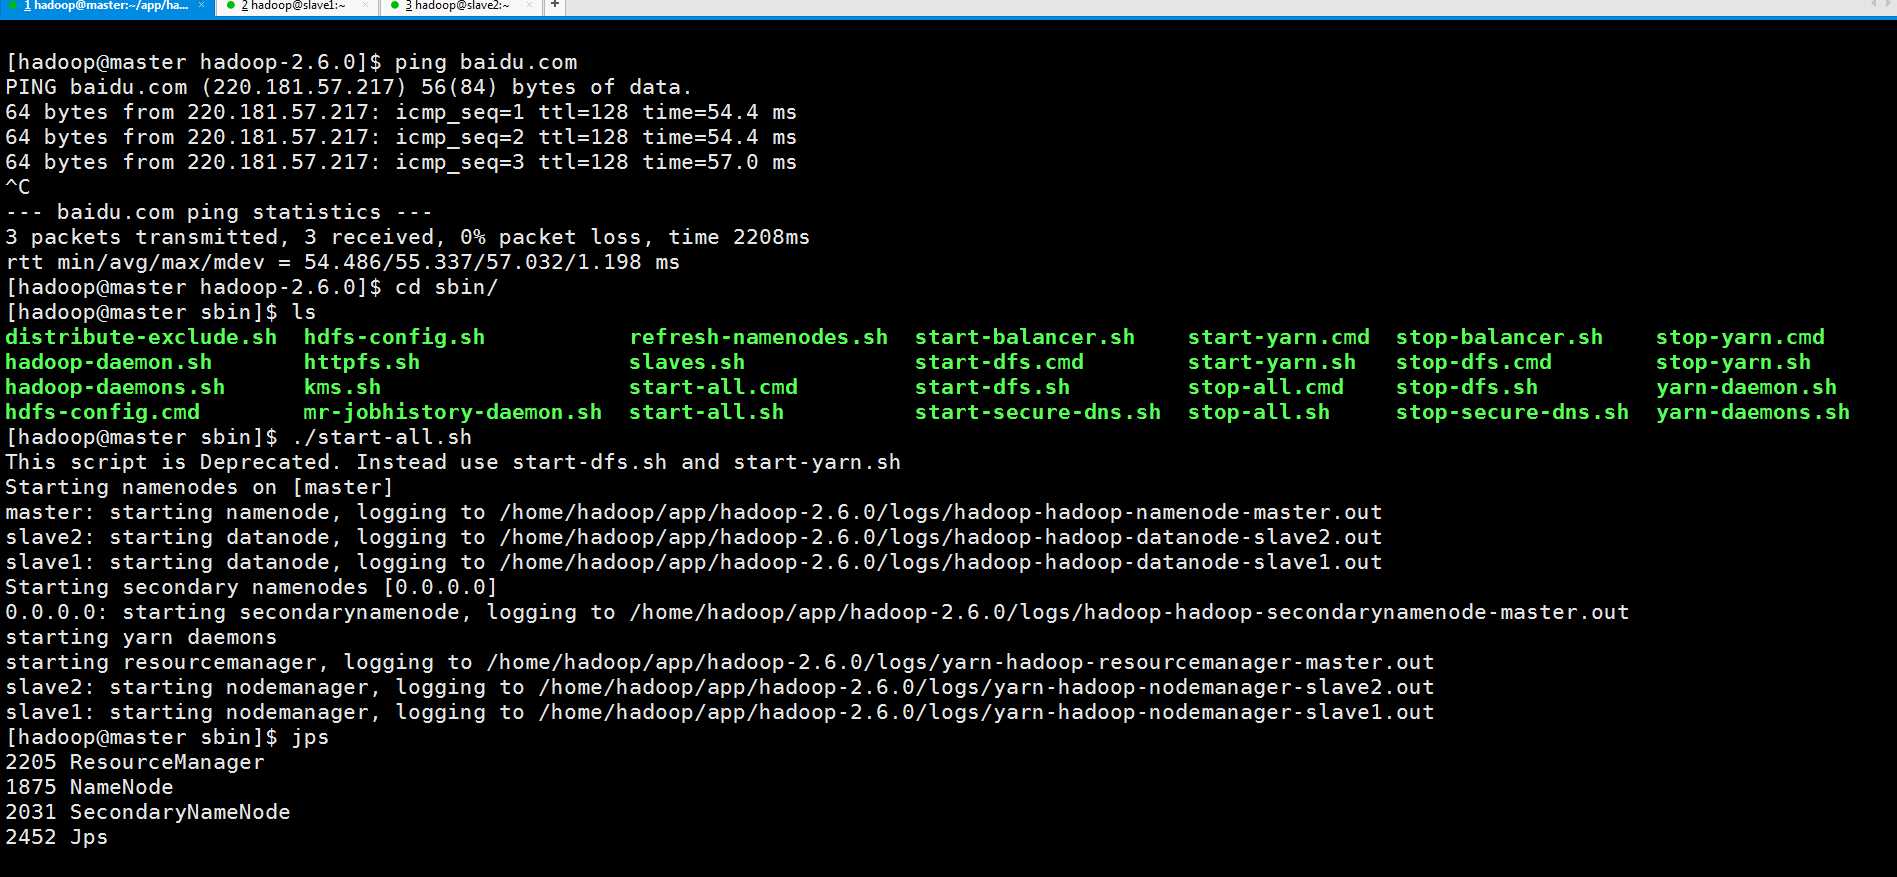Switch to the hadoop@slave1 session tab
The width and height of the screenshot is (1897, 877).
(297, 7)
